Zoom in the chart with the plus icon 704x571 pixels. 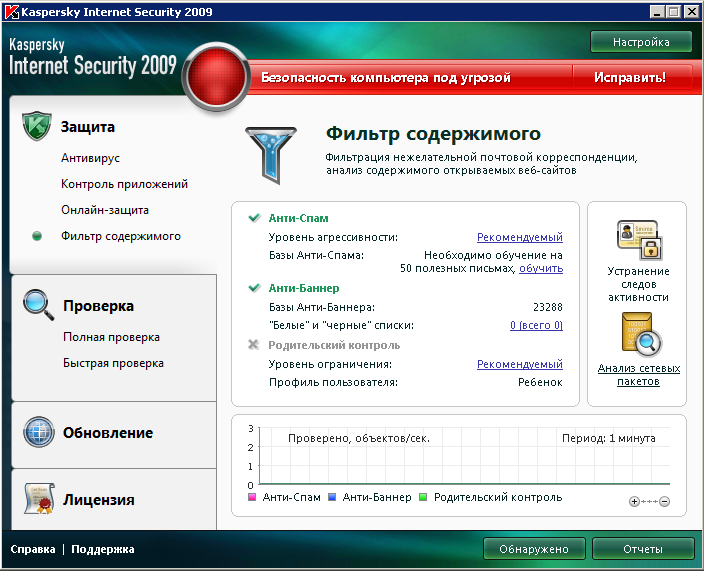coord(634,501)
